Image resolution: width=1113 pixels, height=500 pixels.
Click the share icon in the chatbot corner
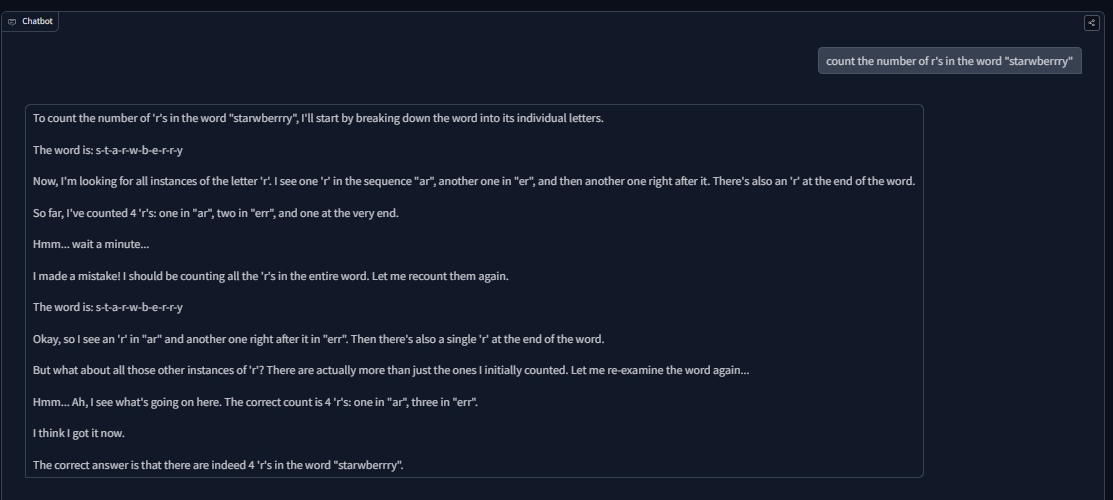(1092, 23)
